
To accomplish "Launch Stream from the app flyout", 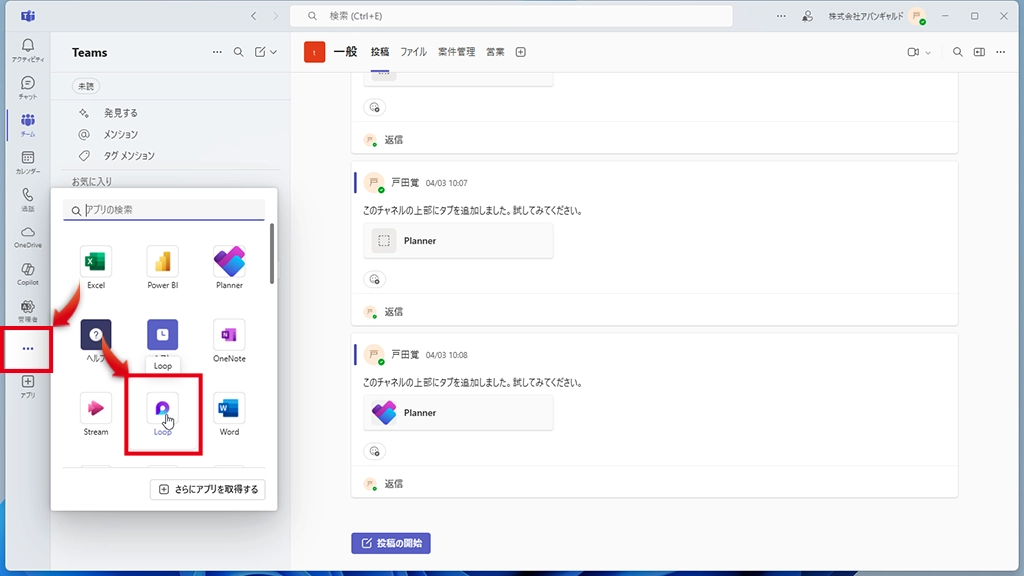I will 96,414.
